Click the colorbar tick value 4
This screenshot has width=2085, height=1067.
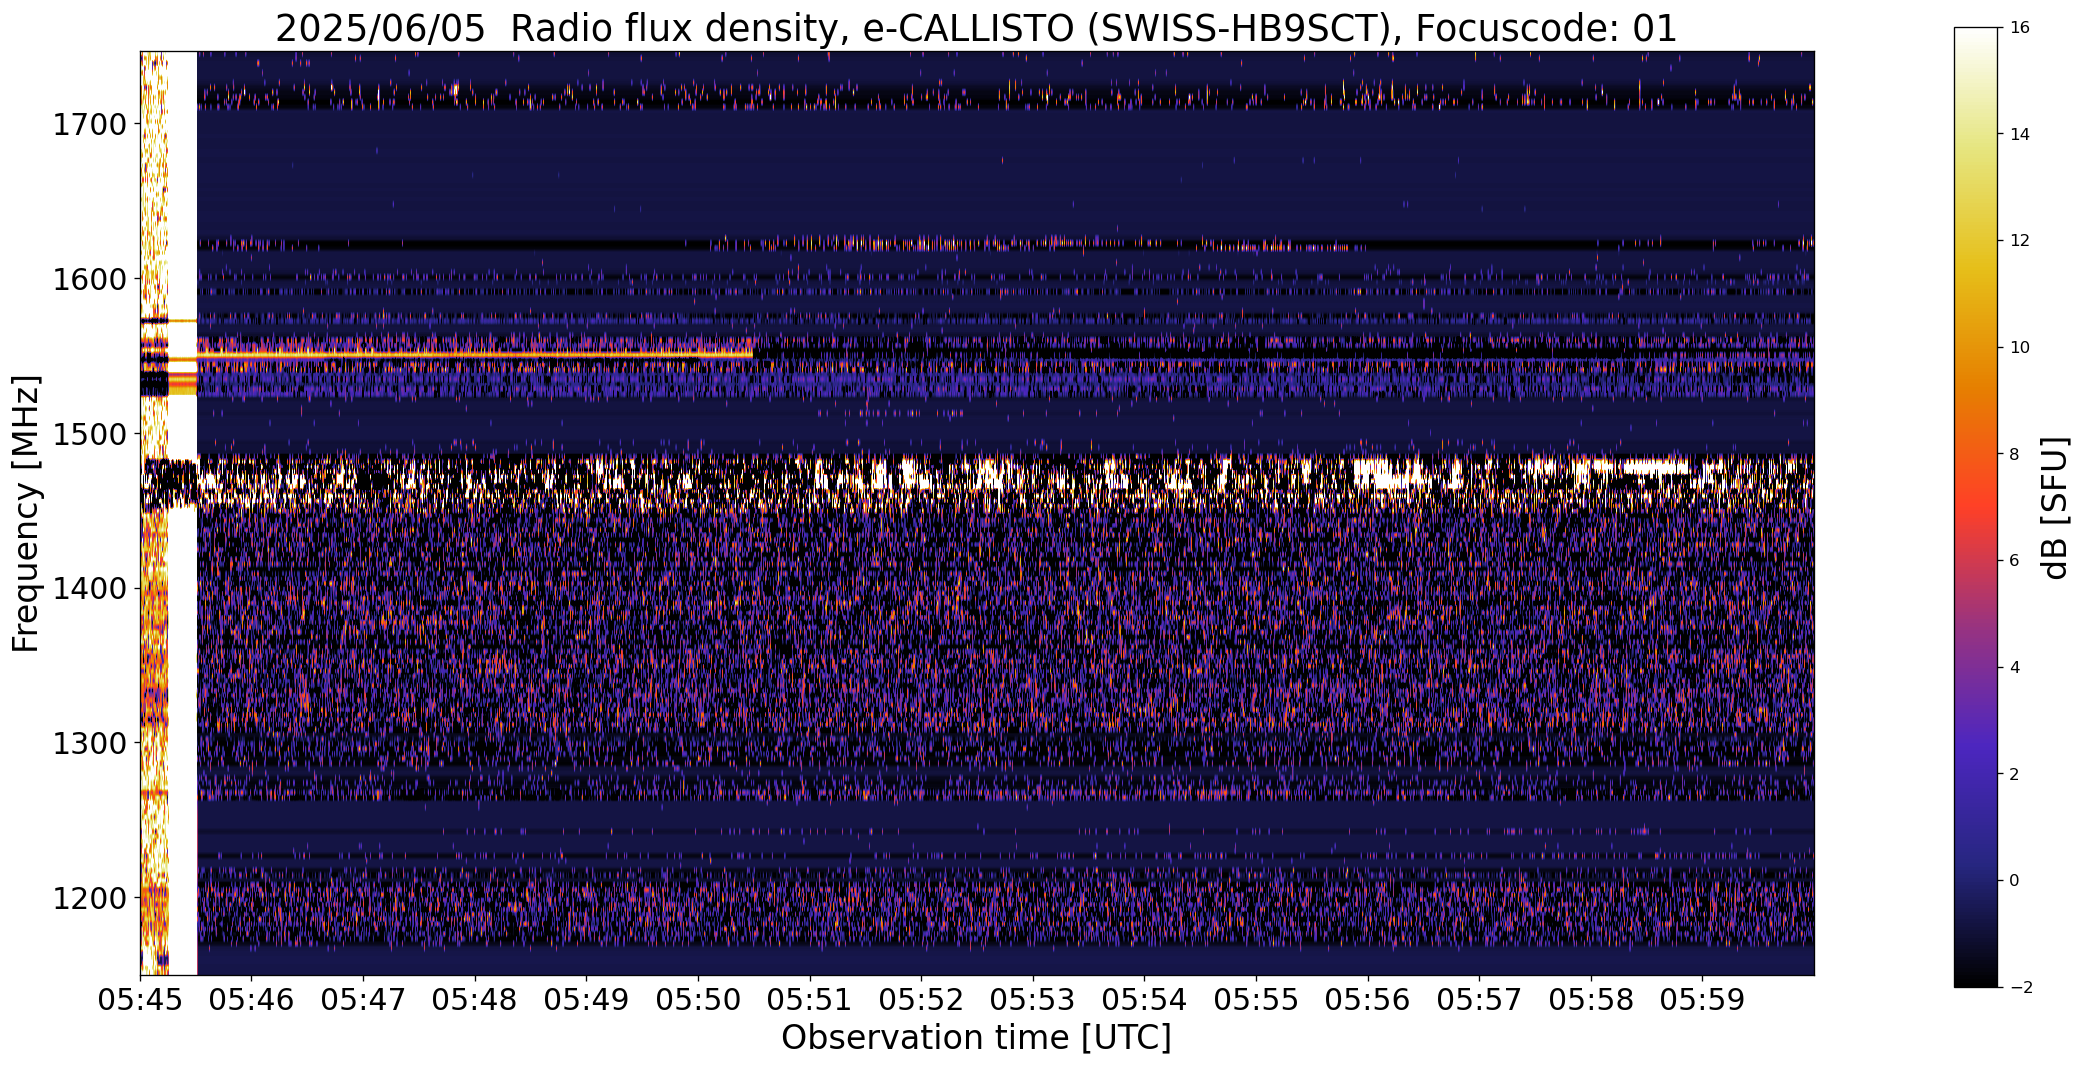tap(2015, 668)
